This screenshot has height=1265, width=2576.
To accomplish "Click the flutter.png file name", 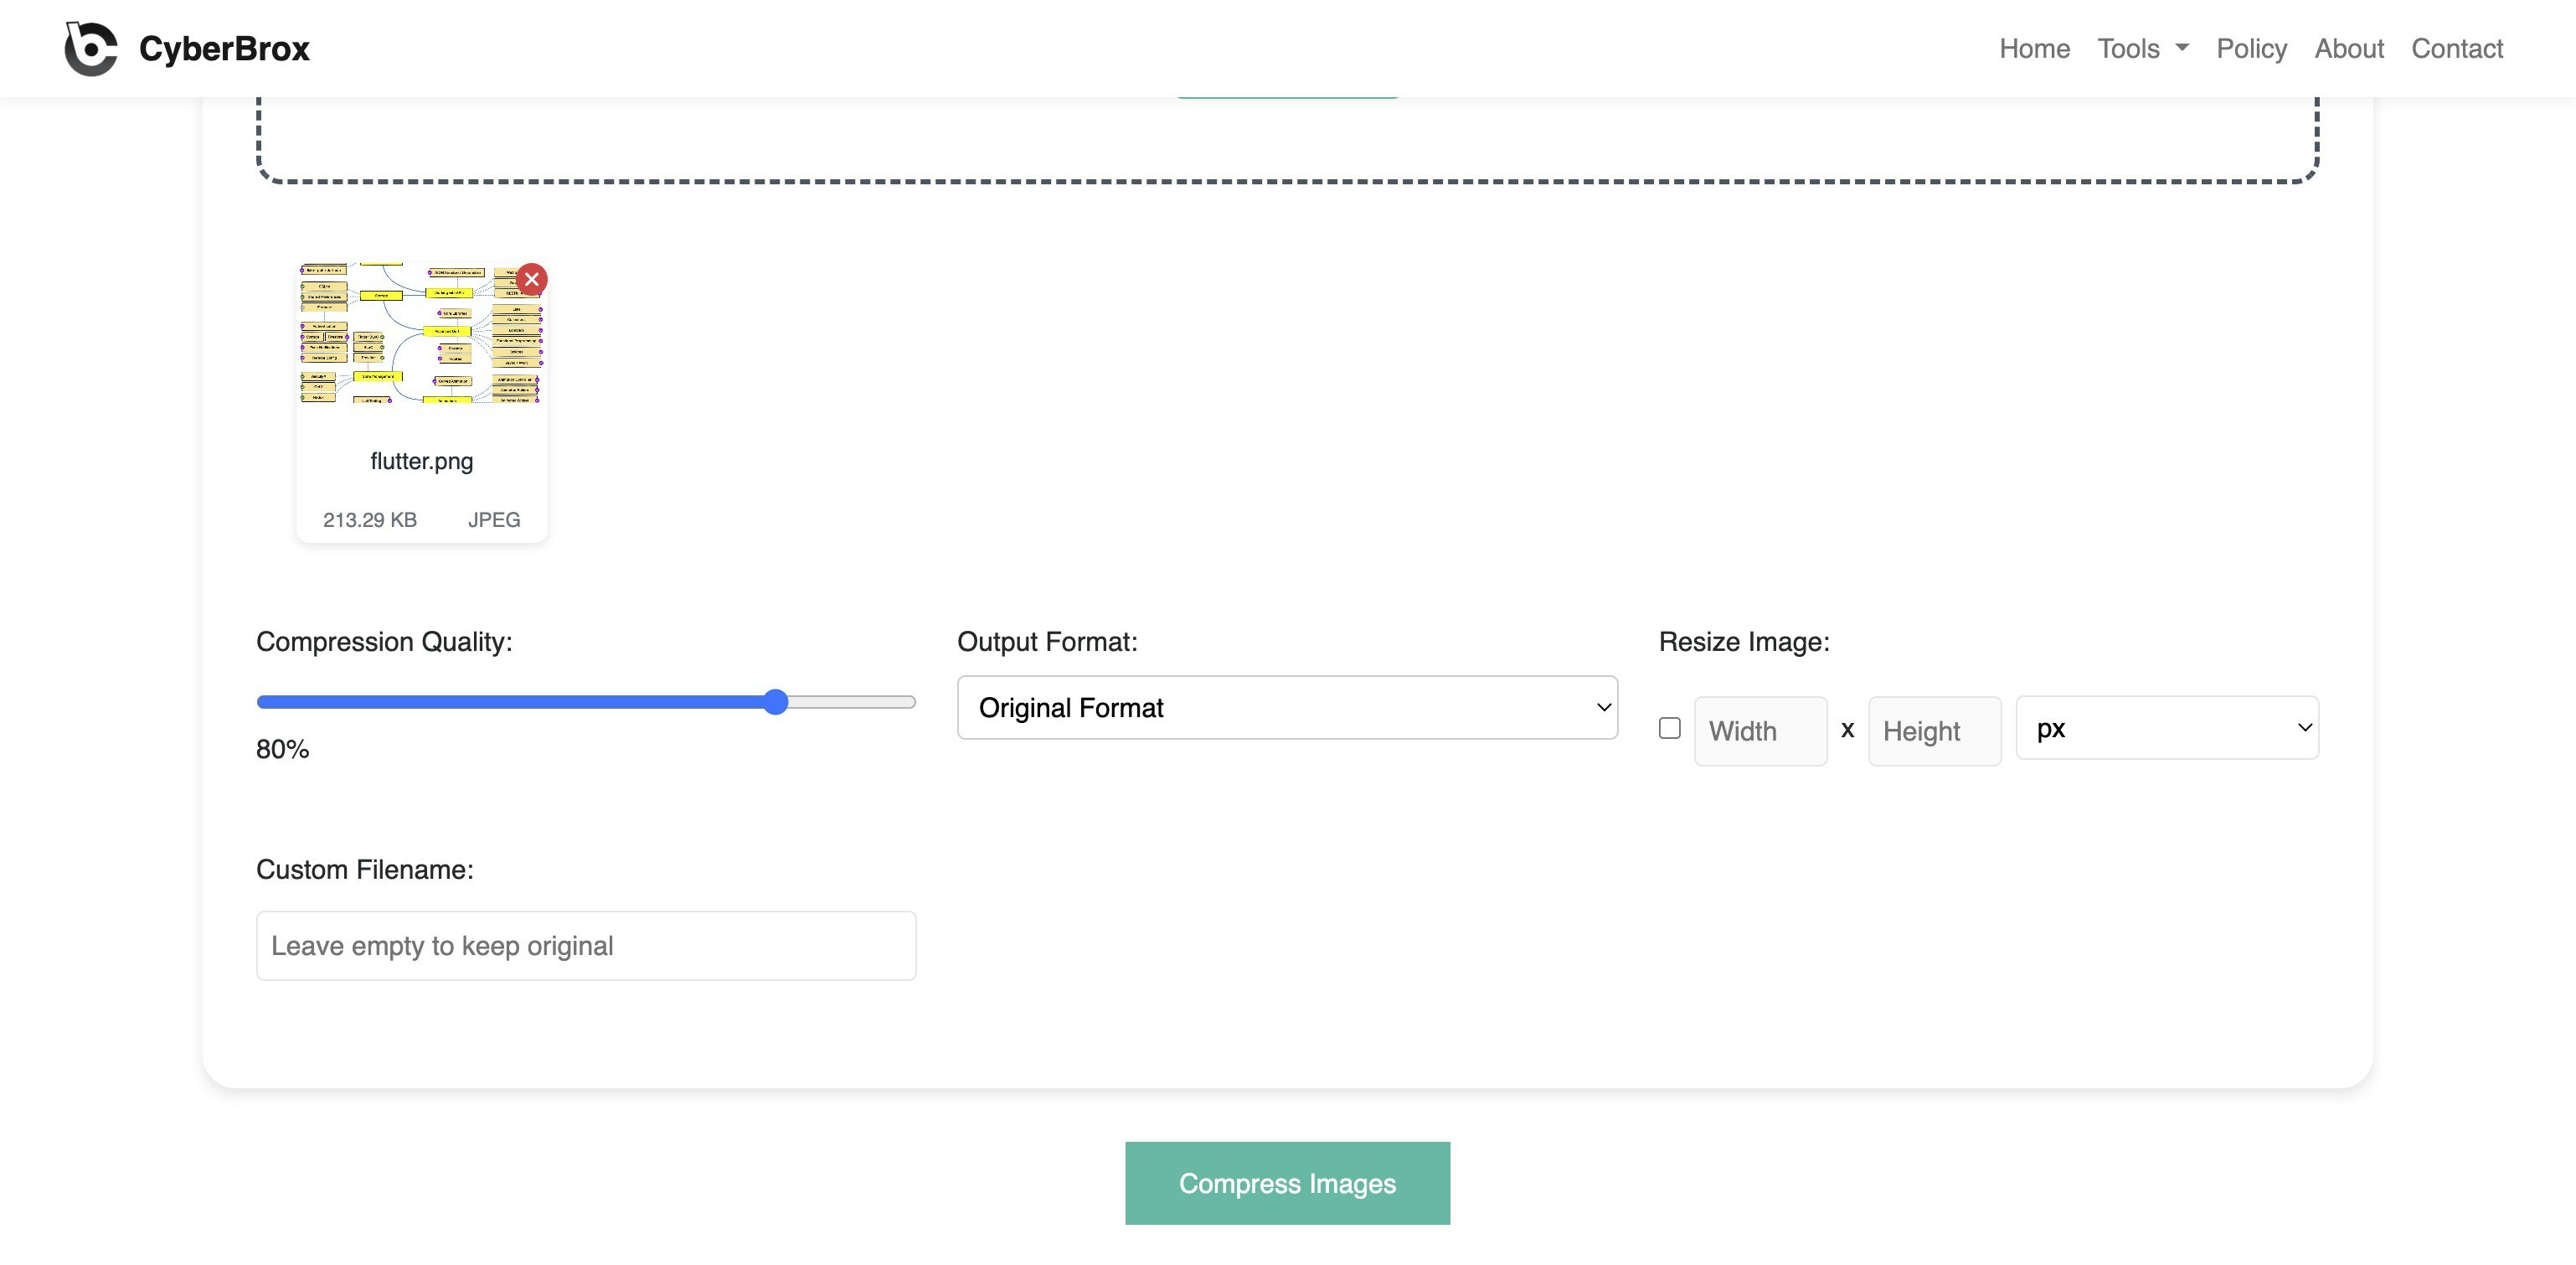I will (x=421, y=461).
